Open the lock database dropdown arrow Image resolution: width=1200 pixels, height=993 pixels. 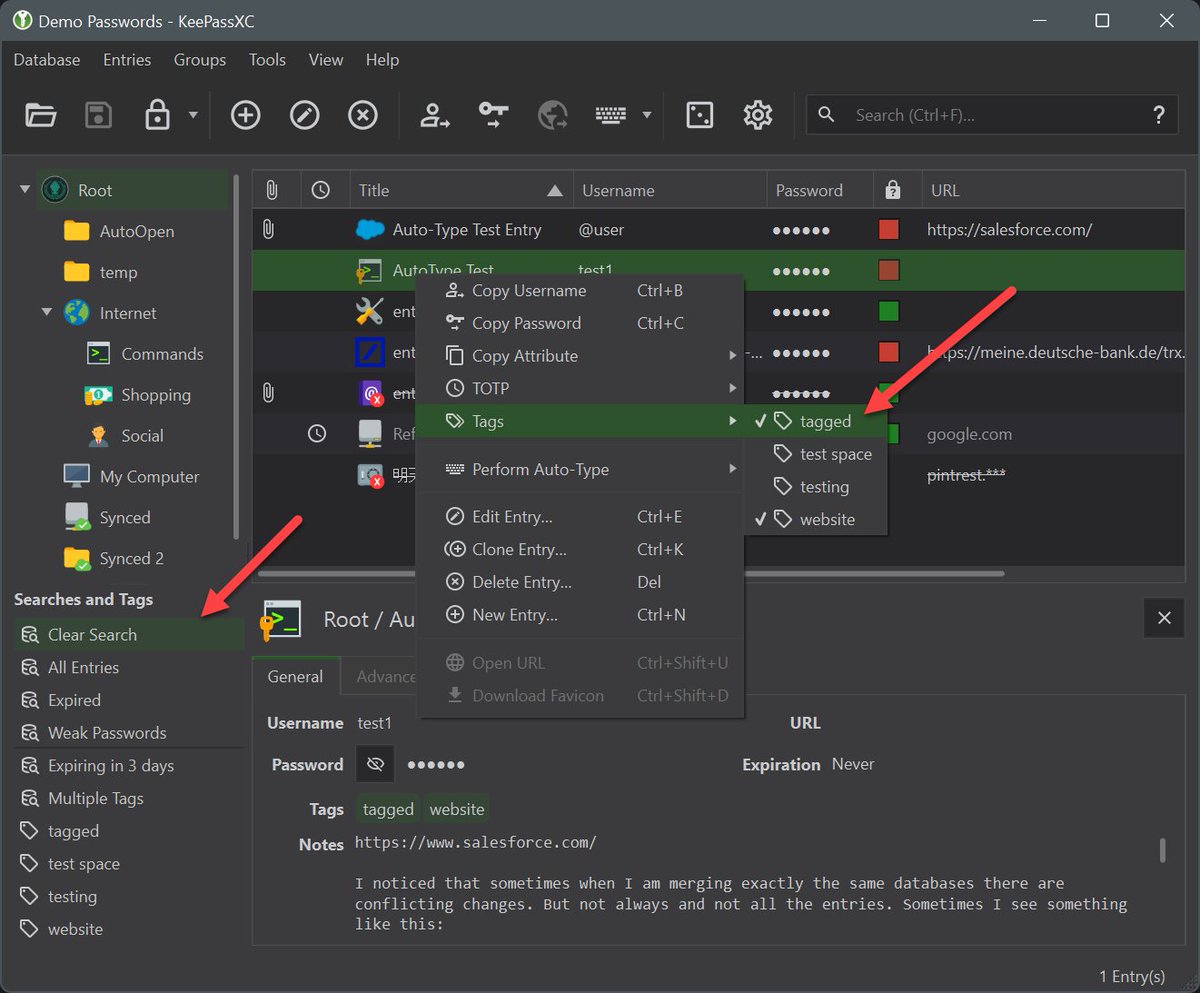coord(193,115)
